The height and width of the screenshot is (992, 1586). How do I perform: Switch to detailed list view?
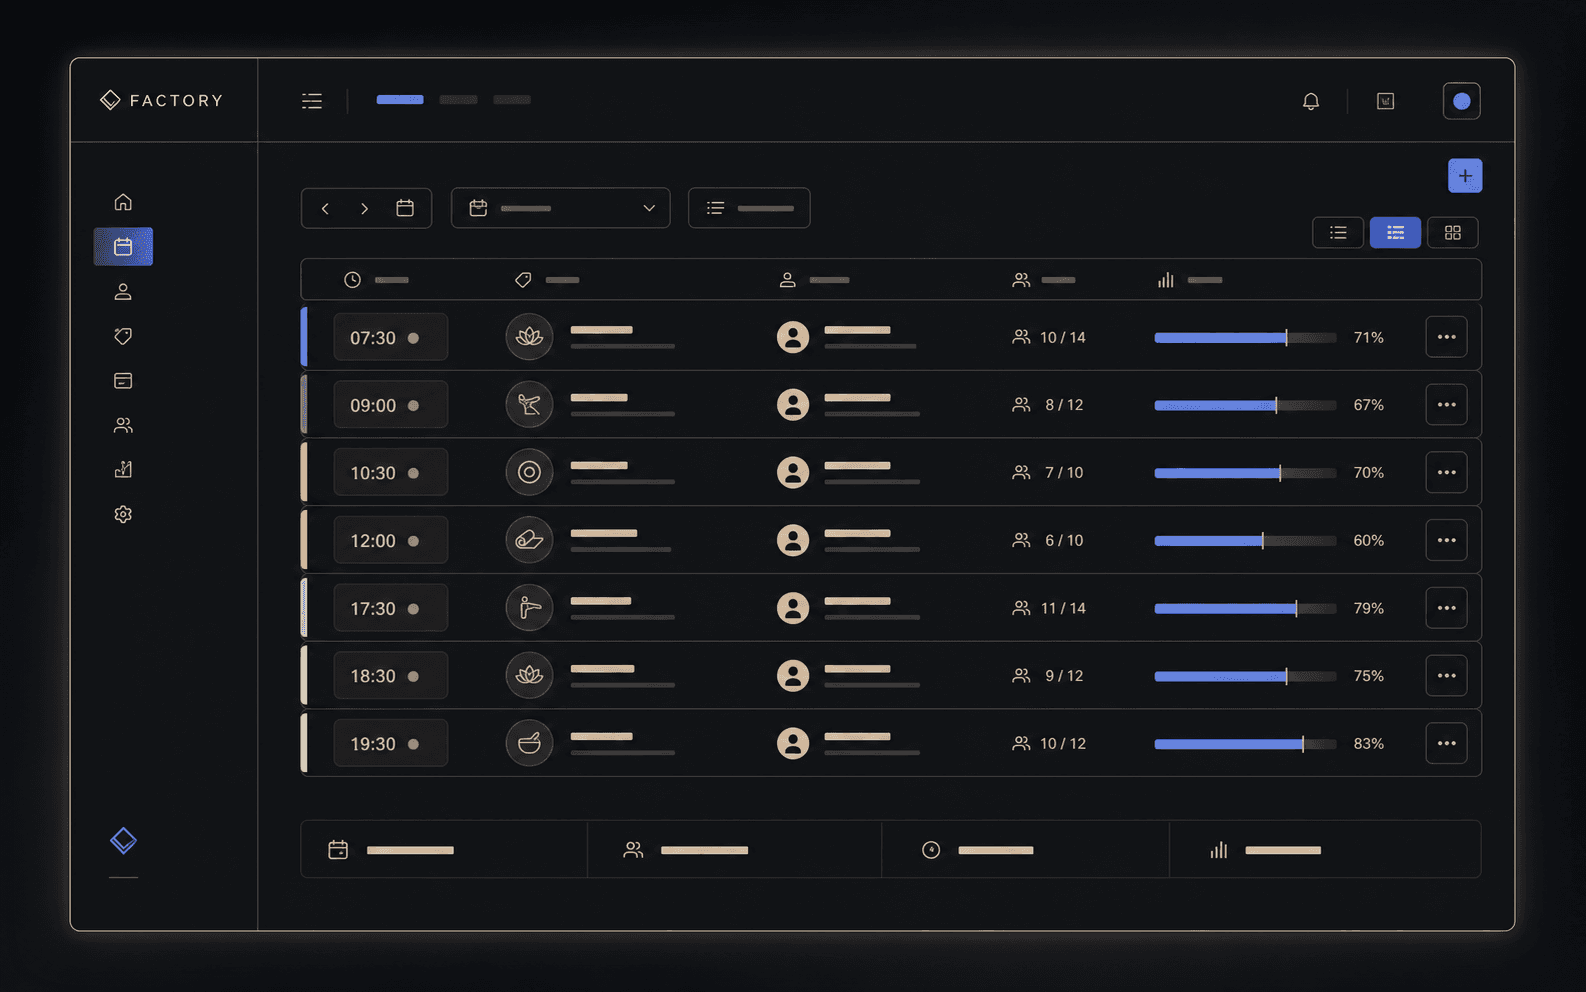(x=1395, y=233)
